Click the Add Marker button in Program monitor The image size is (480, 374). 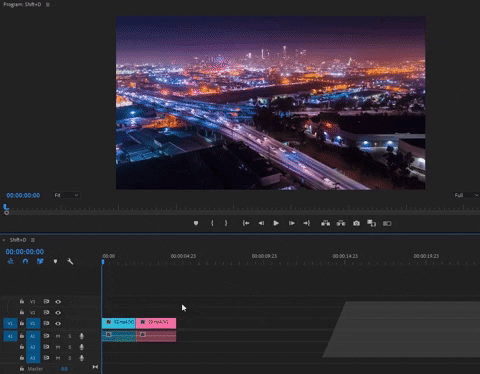[x=196, y=223]
